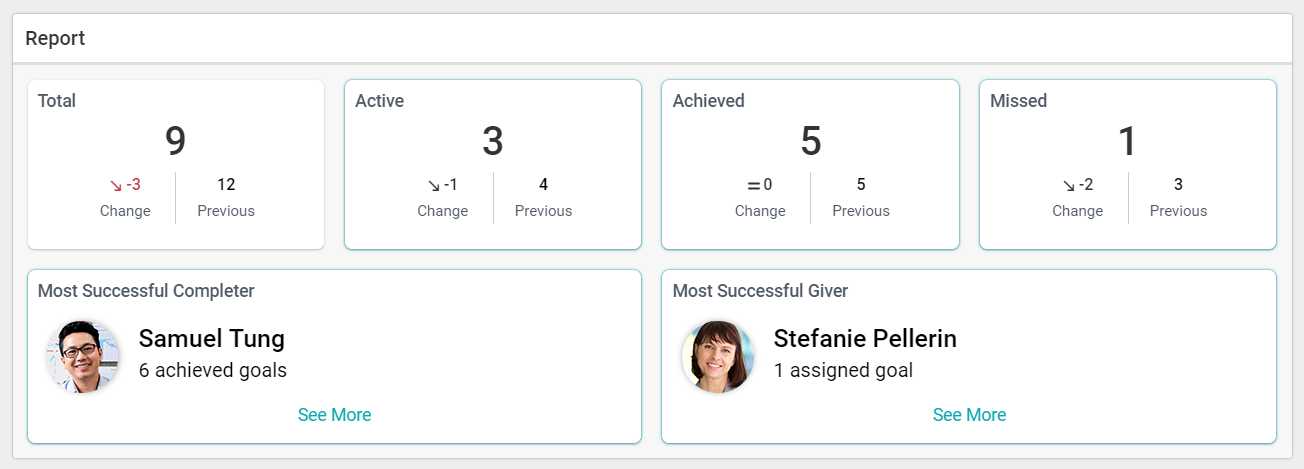Click the achieved count number 5

(x=810, y=141)
